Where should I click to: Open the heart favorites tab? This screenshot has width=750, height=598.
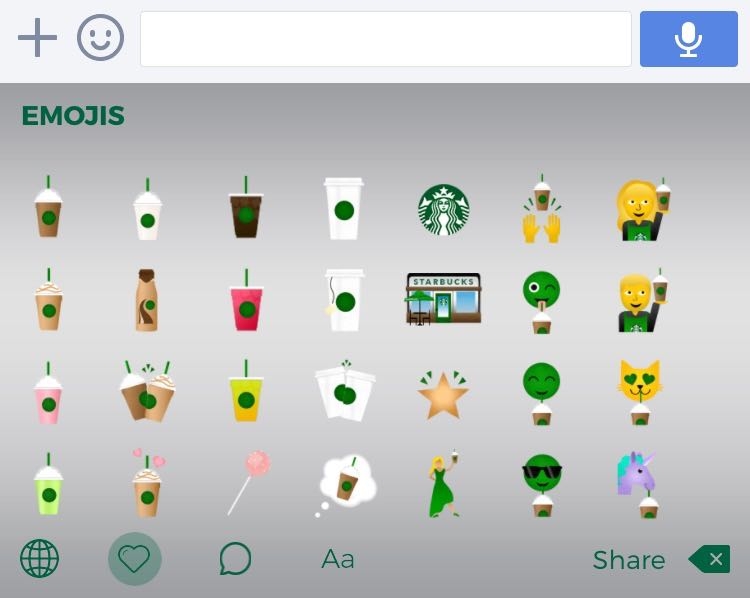pyautogui.click(x=134, y=558)
